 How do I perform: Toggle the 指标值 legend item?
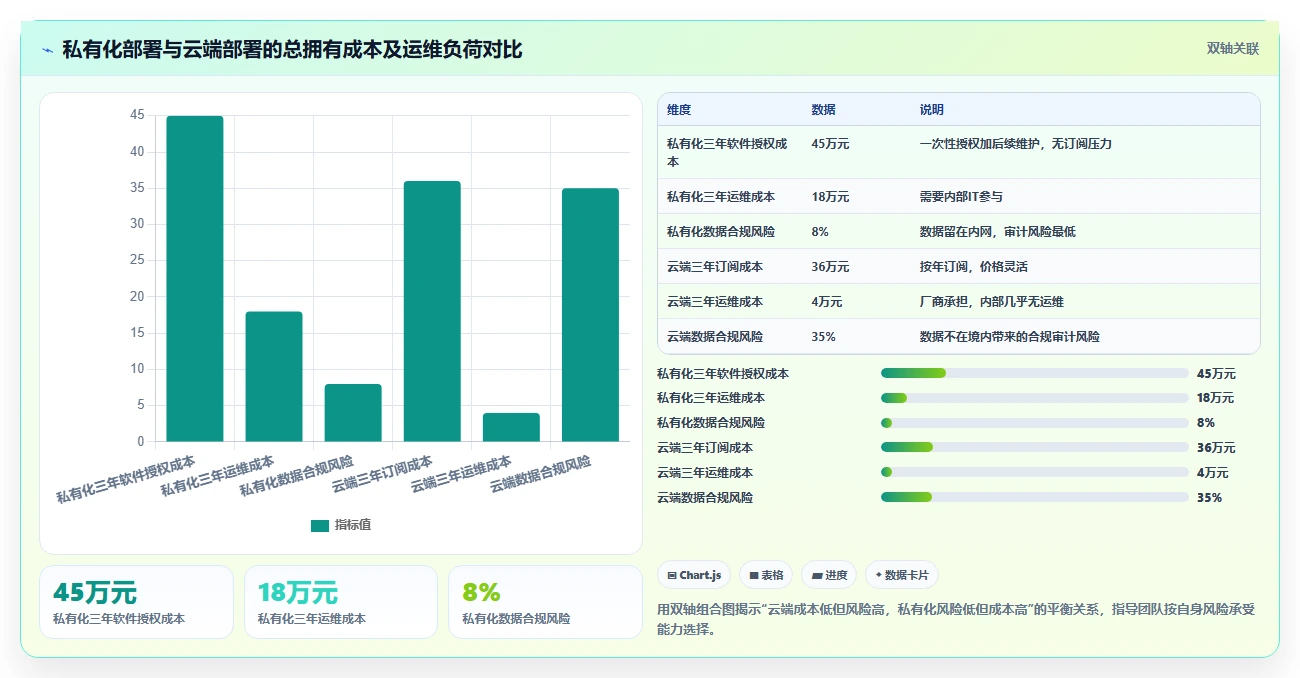click(x=341, y=525)
